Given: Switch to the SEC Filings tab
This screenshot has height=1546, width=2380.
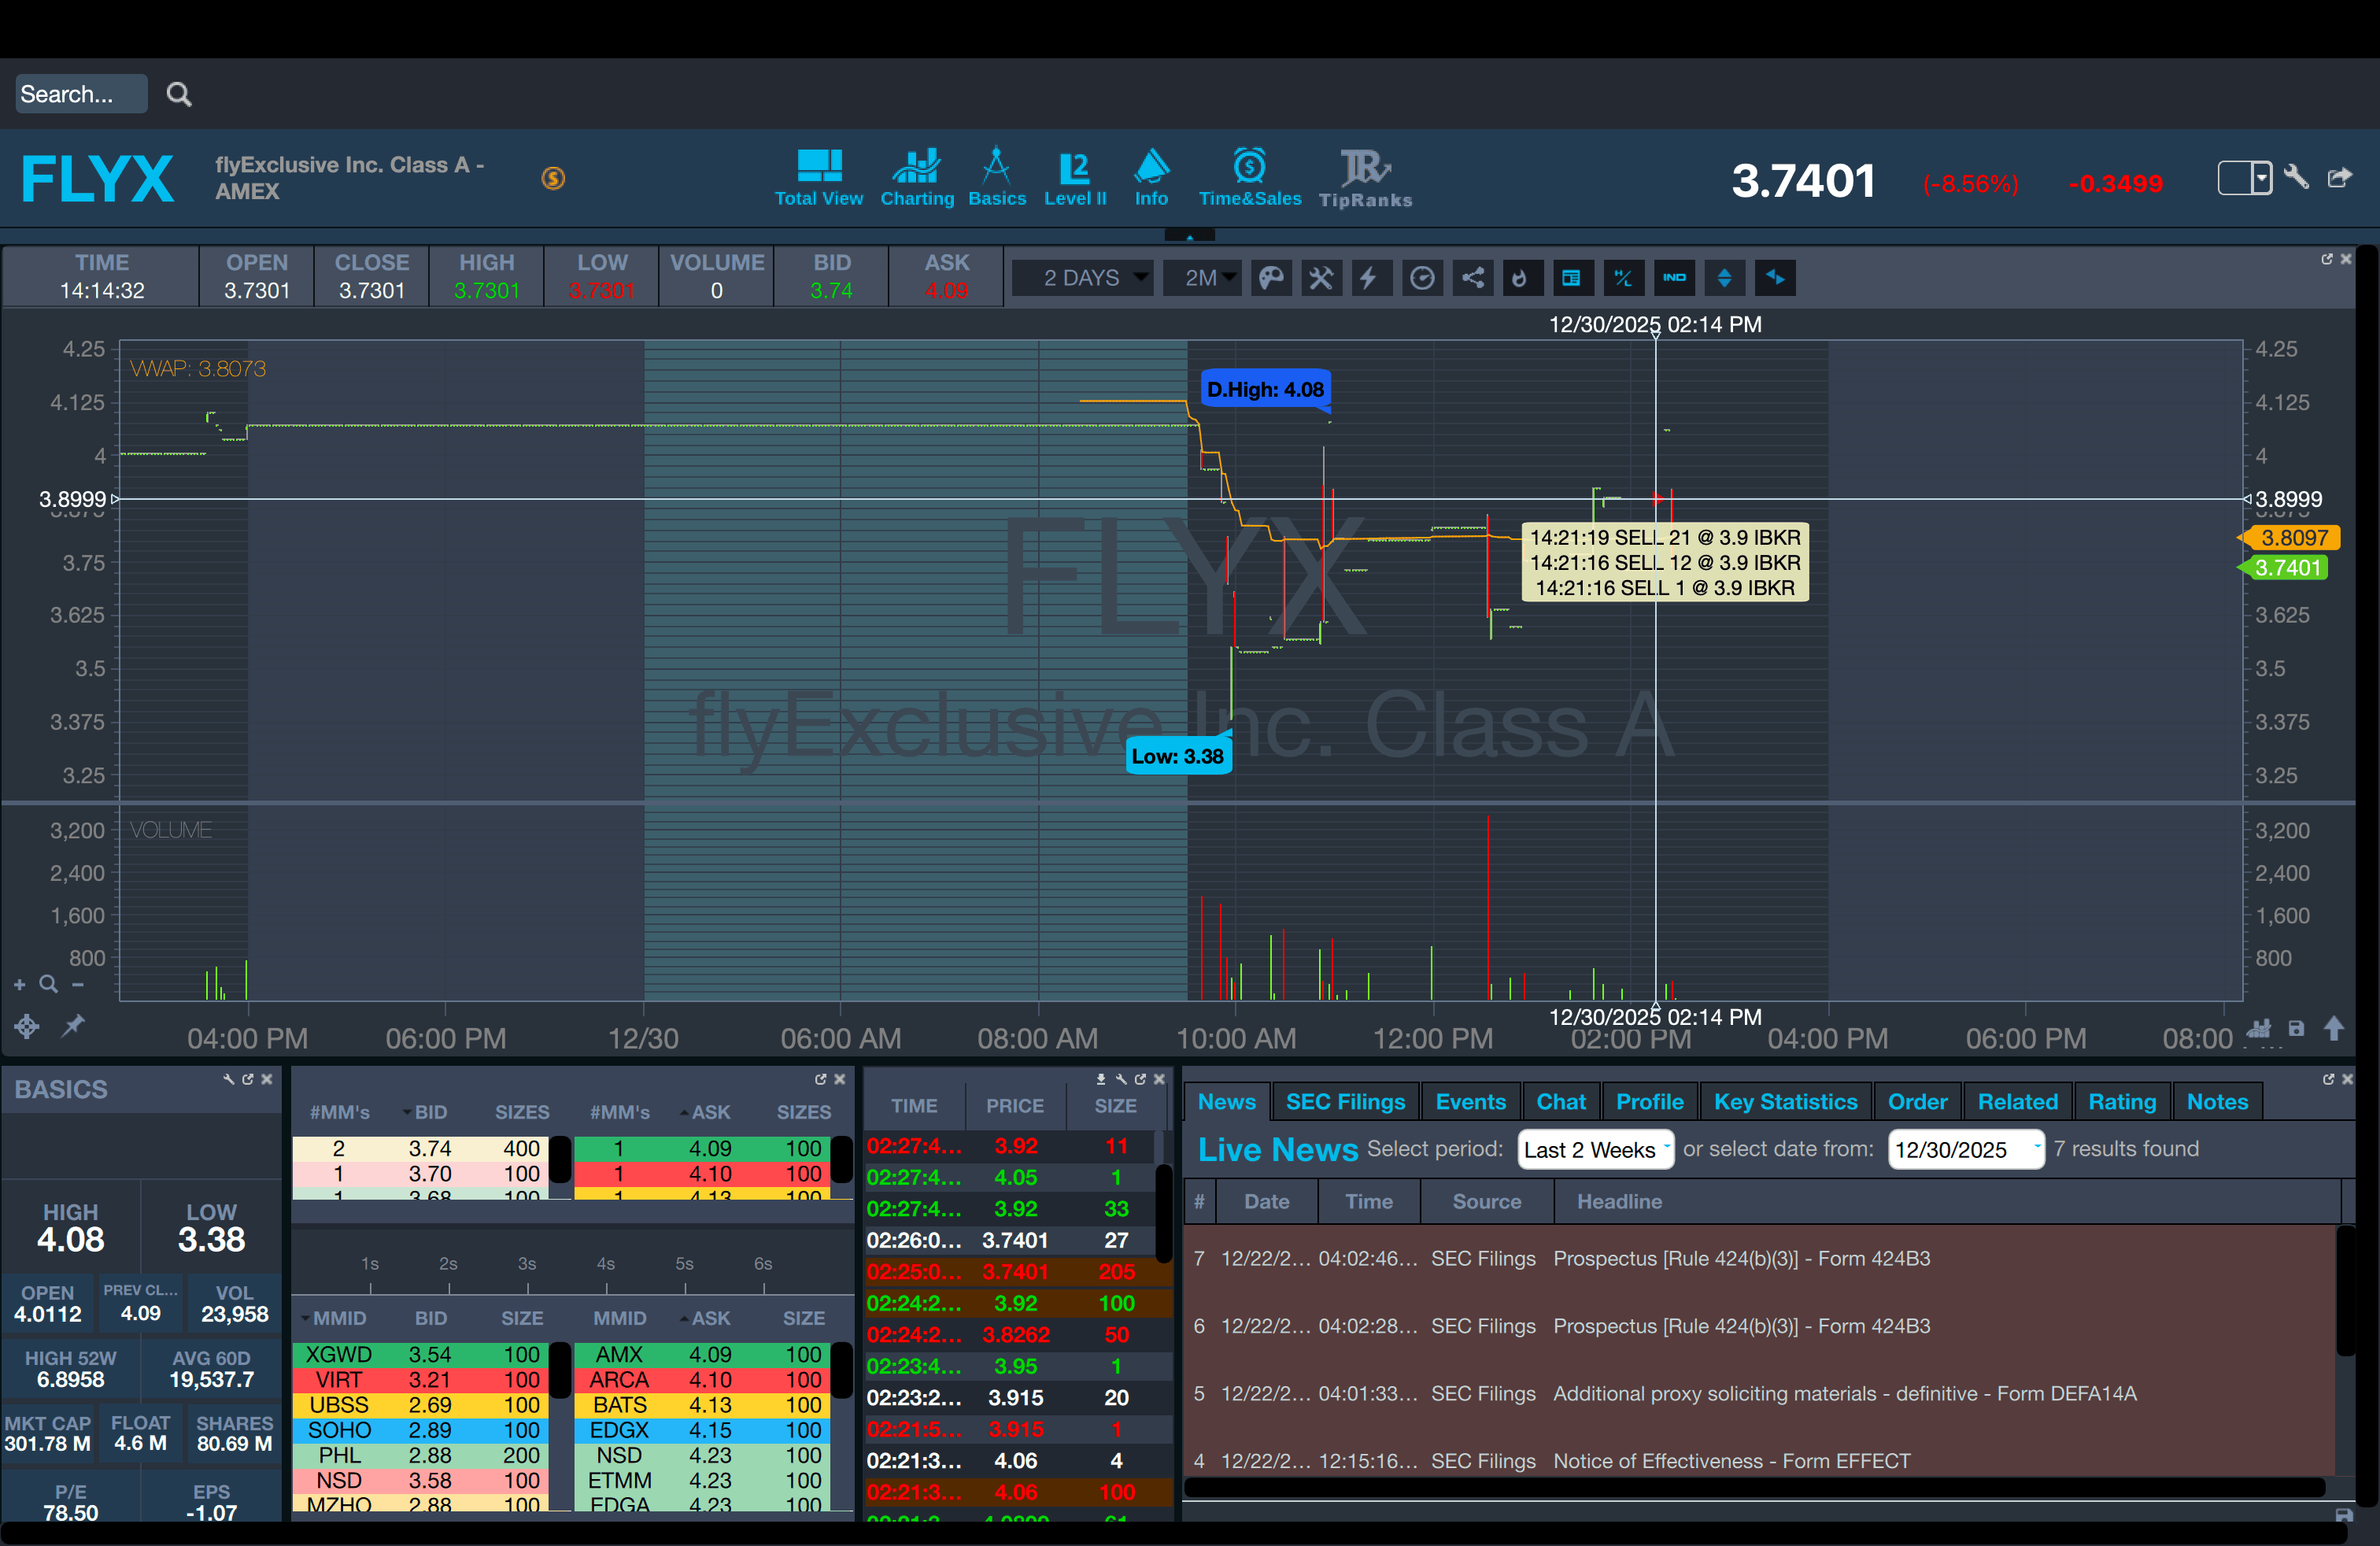Looking at the screenshot, I should pos(1345,1102).
